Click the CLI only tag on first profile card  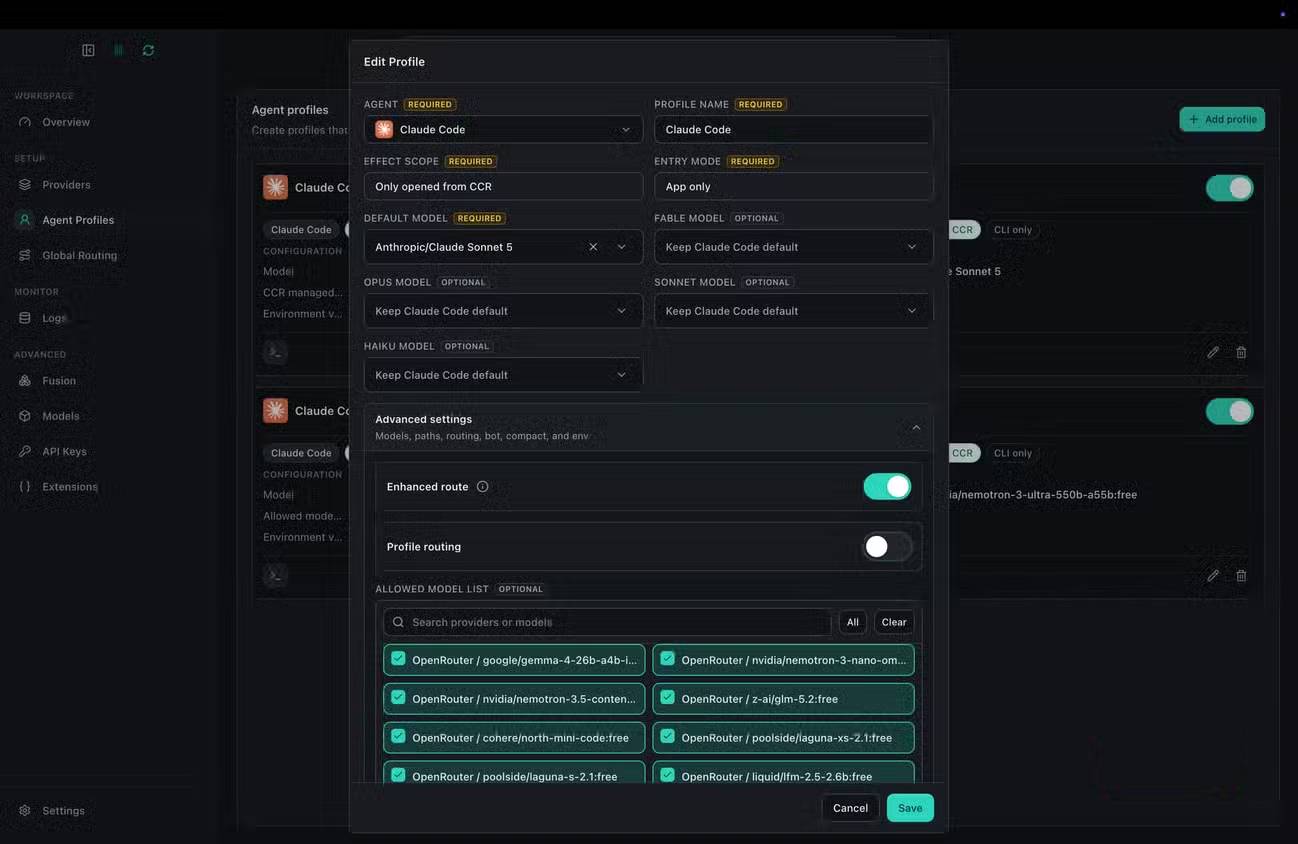coord(1012,229)
